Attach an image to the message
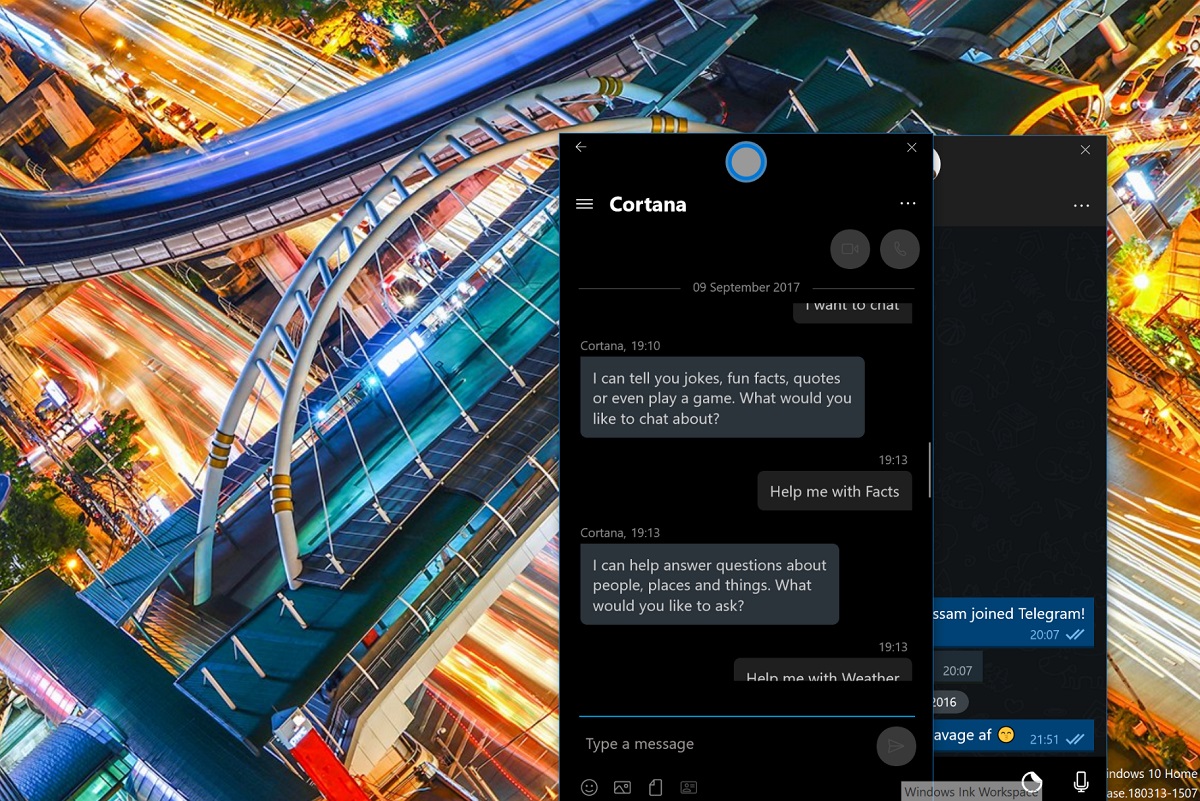 click(x=622, y=788)
